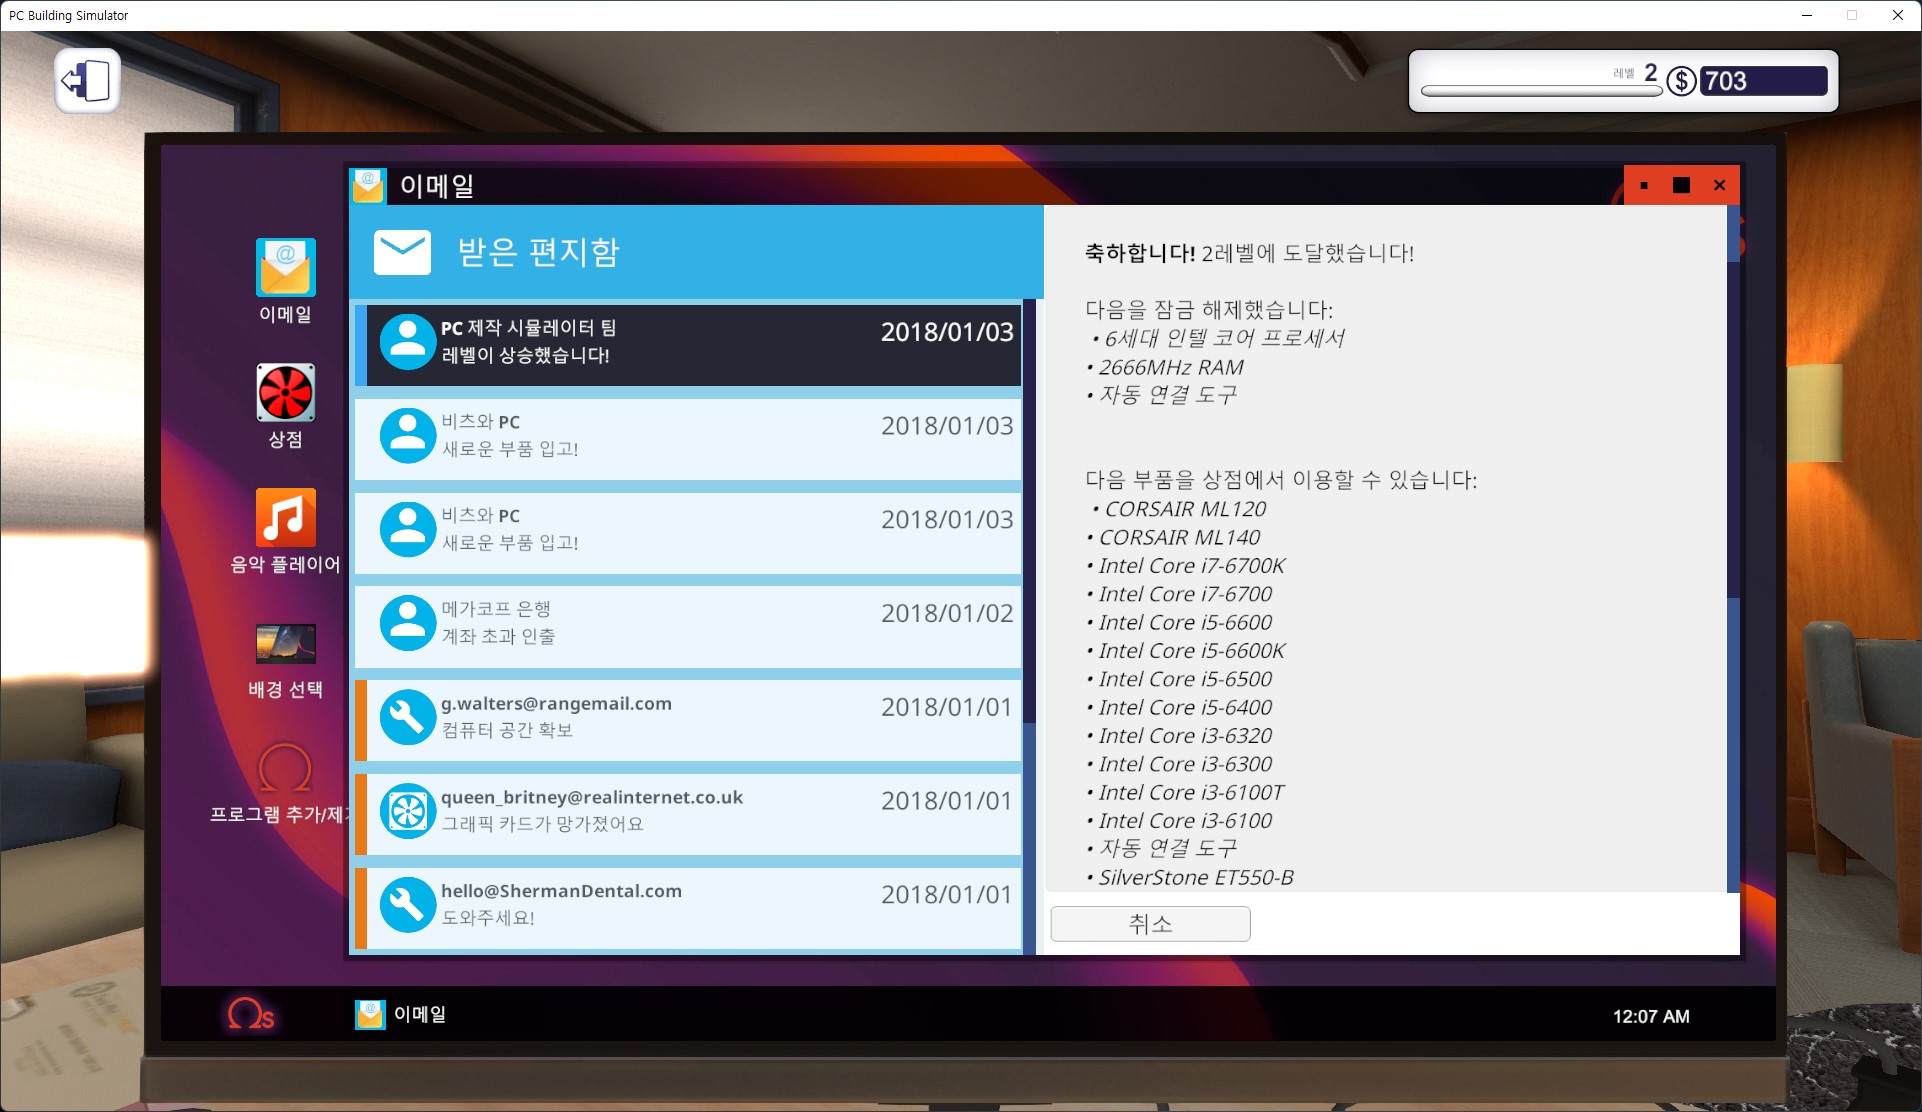Screen dimensions: 1922x1112
Task: Click SilverStone ET550-B in parts list
Action: [x=1196, y=877]
